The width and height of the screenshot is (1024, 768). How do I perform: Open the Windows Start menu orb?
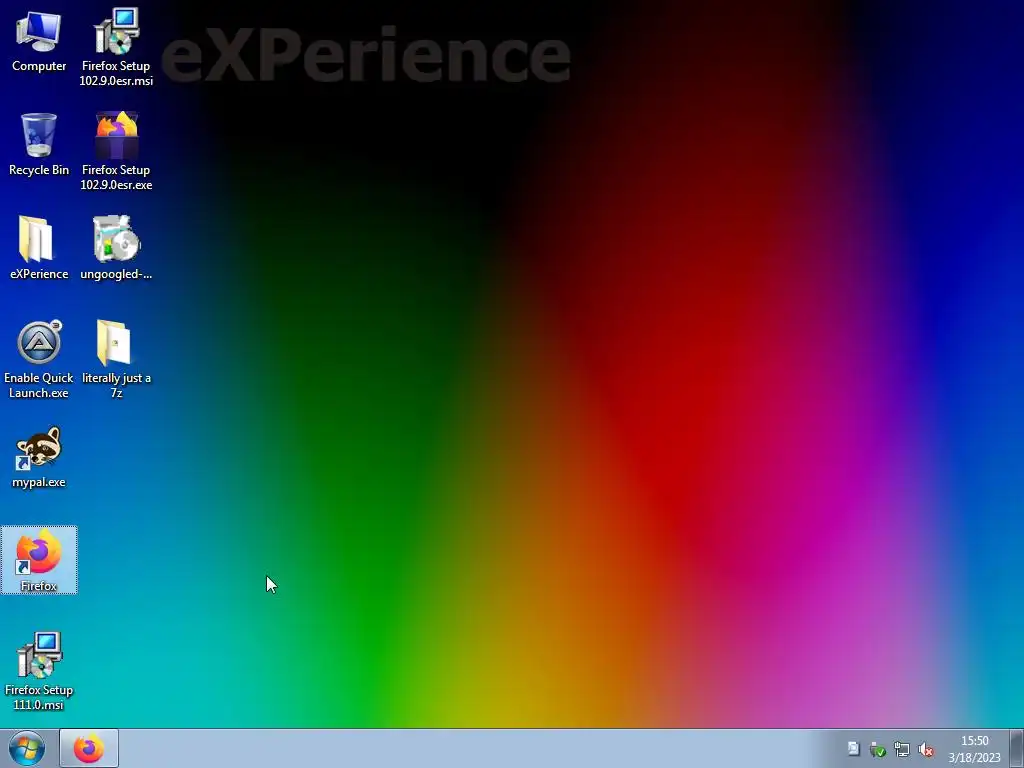click(x=27, y=748)
